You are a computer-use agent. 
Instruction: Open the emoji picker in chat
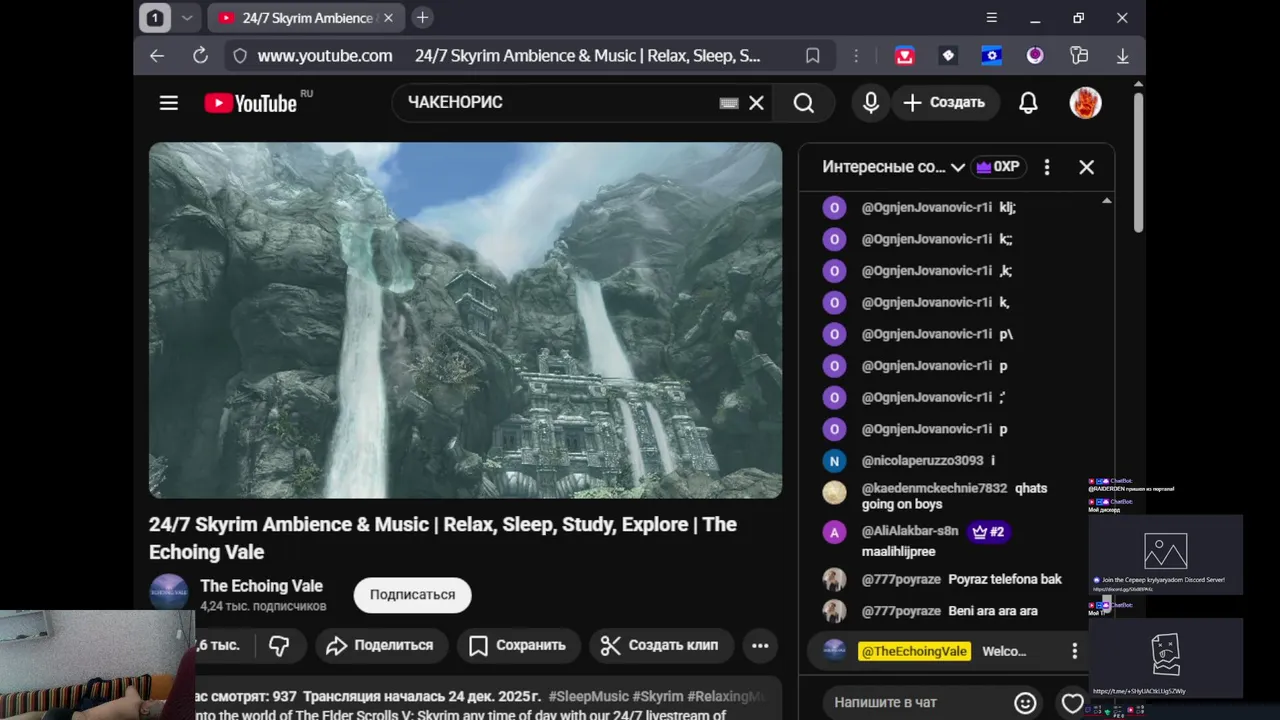(1025, 703)
